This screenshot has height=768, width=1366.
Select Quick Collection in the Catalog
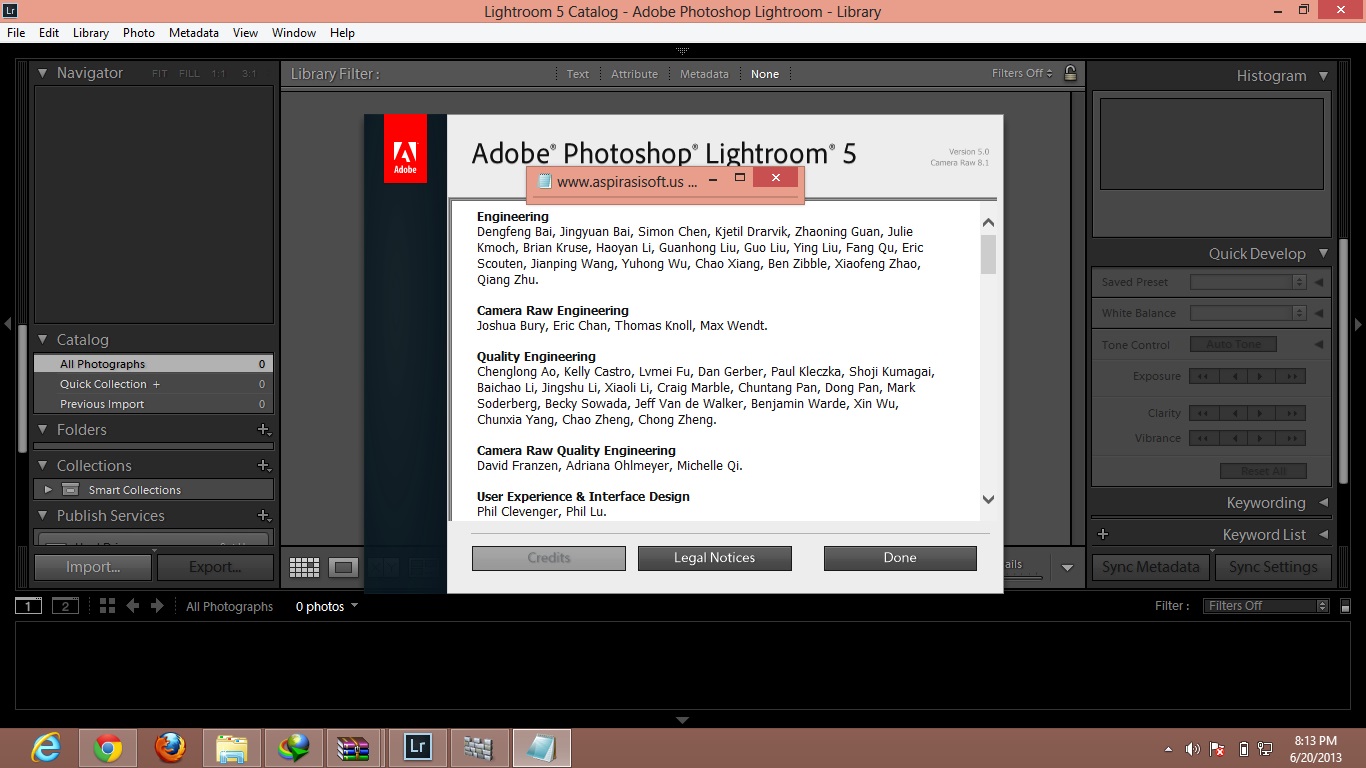(153, 384)
